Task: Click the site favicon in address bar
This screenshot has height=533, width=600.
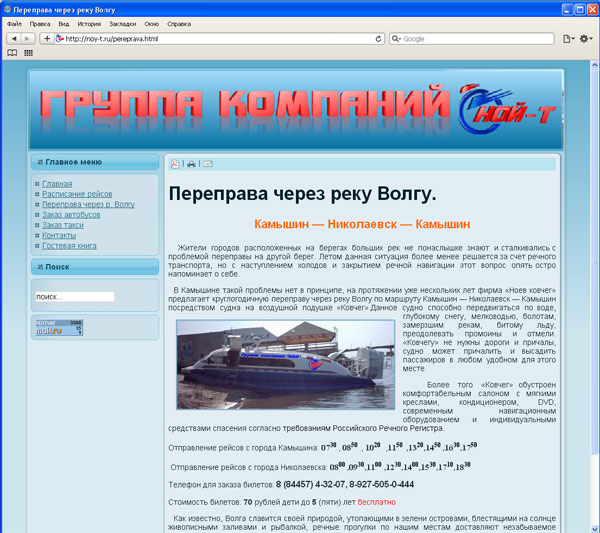Action: click(60, 38)
